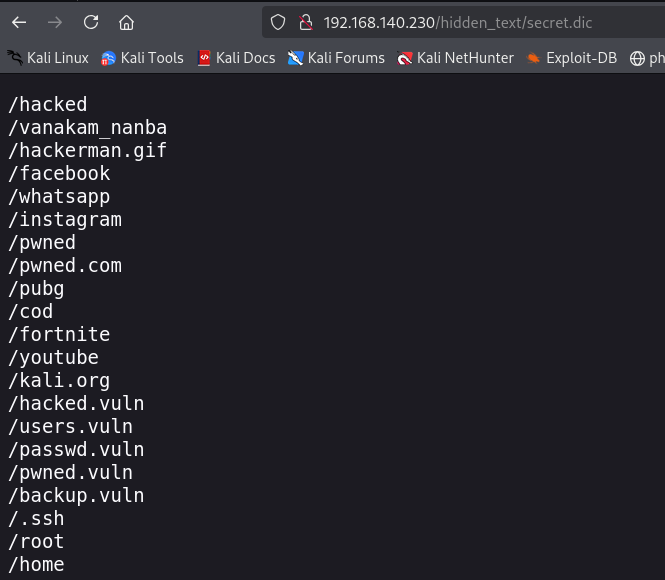665x580 pixels.
Task: Click the /pwned.com text line
Action: pos(65,266)
